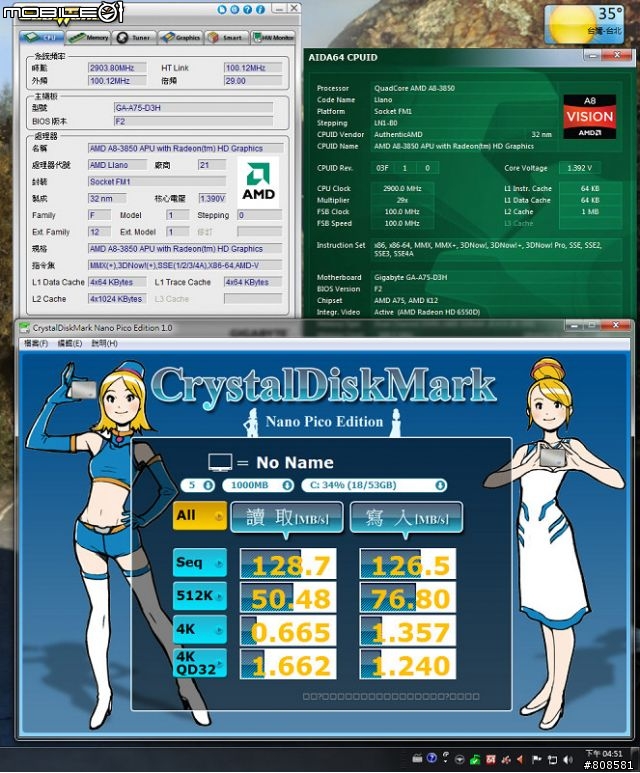Click the AMD Llano code name field

117,165
